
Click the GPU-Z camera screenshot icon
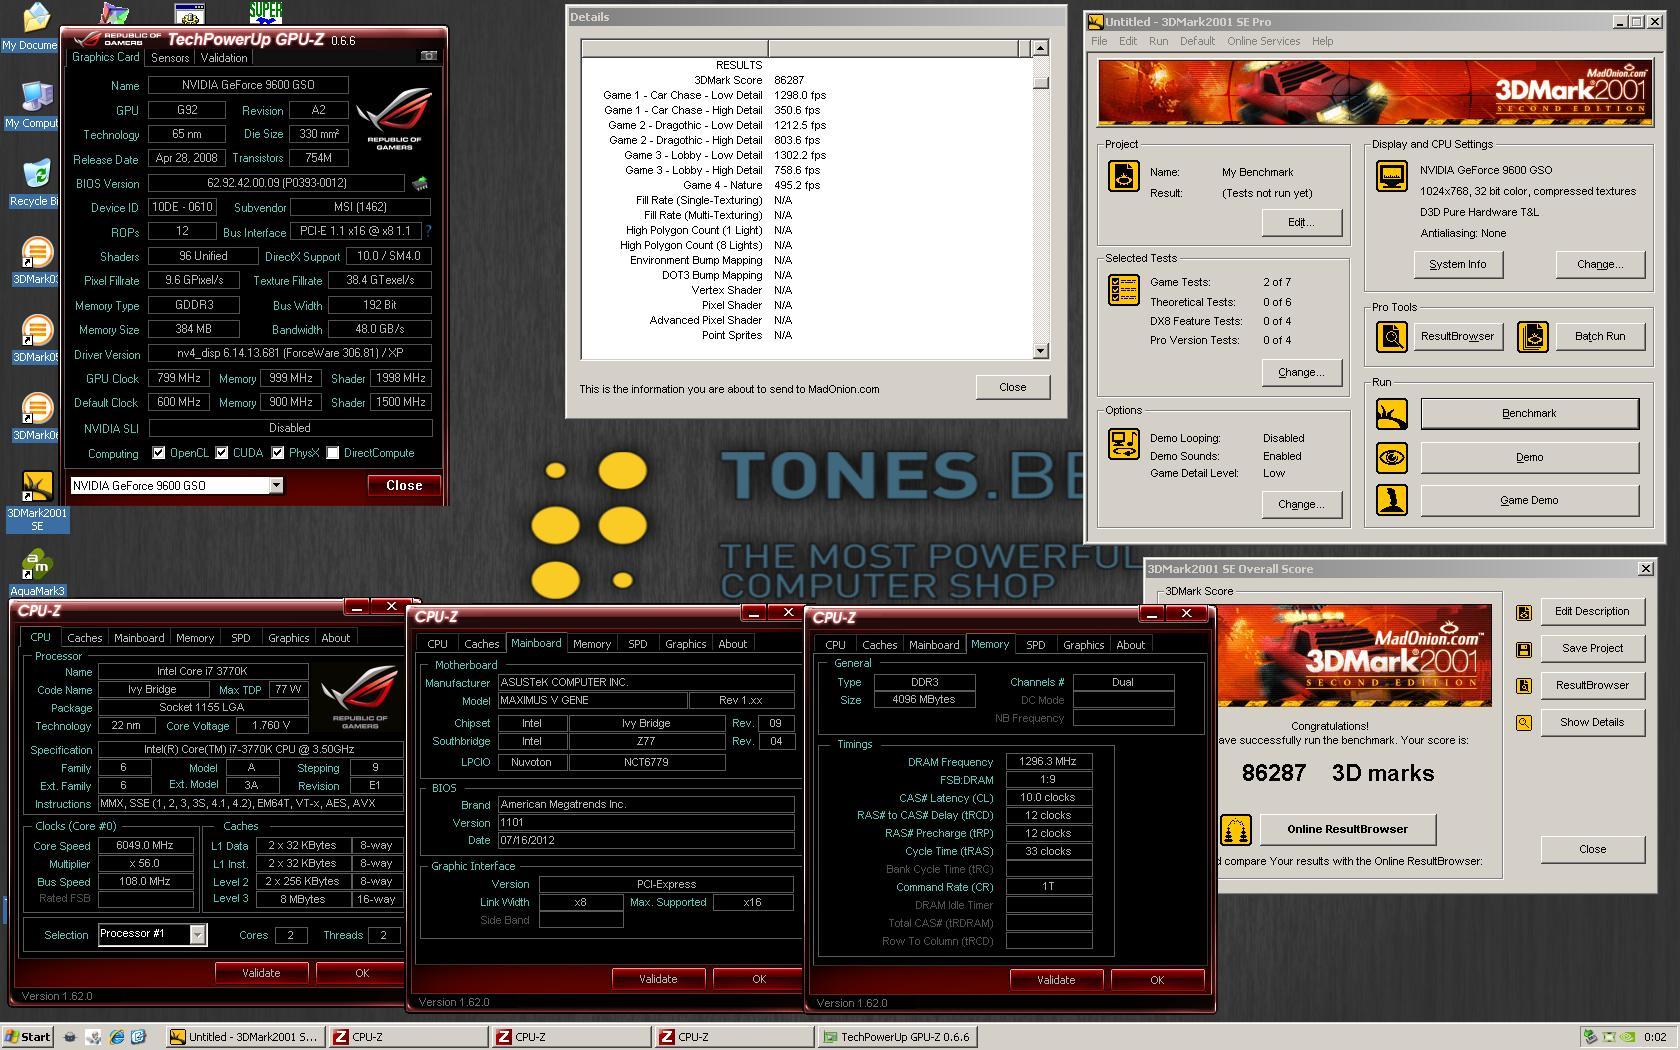(429, 56)
